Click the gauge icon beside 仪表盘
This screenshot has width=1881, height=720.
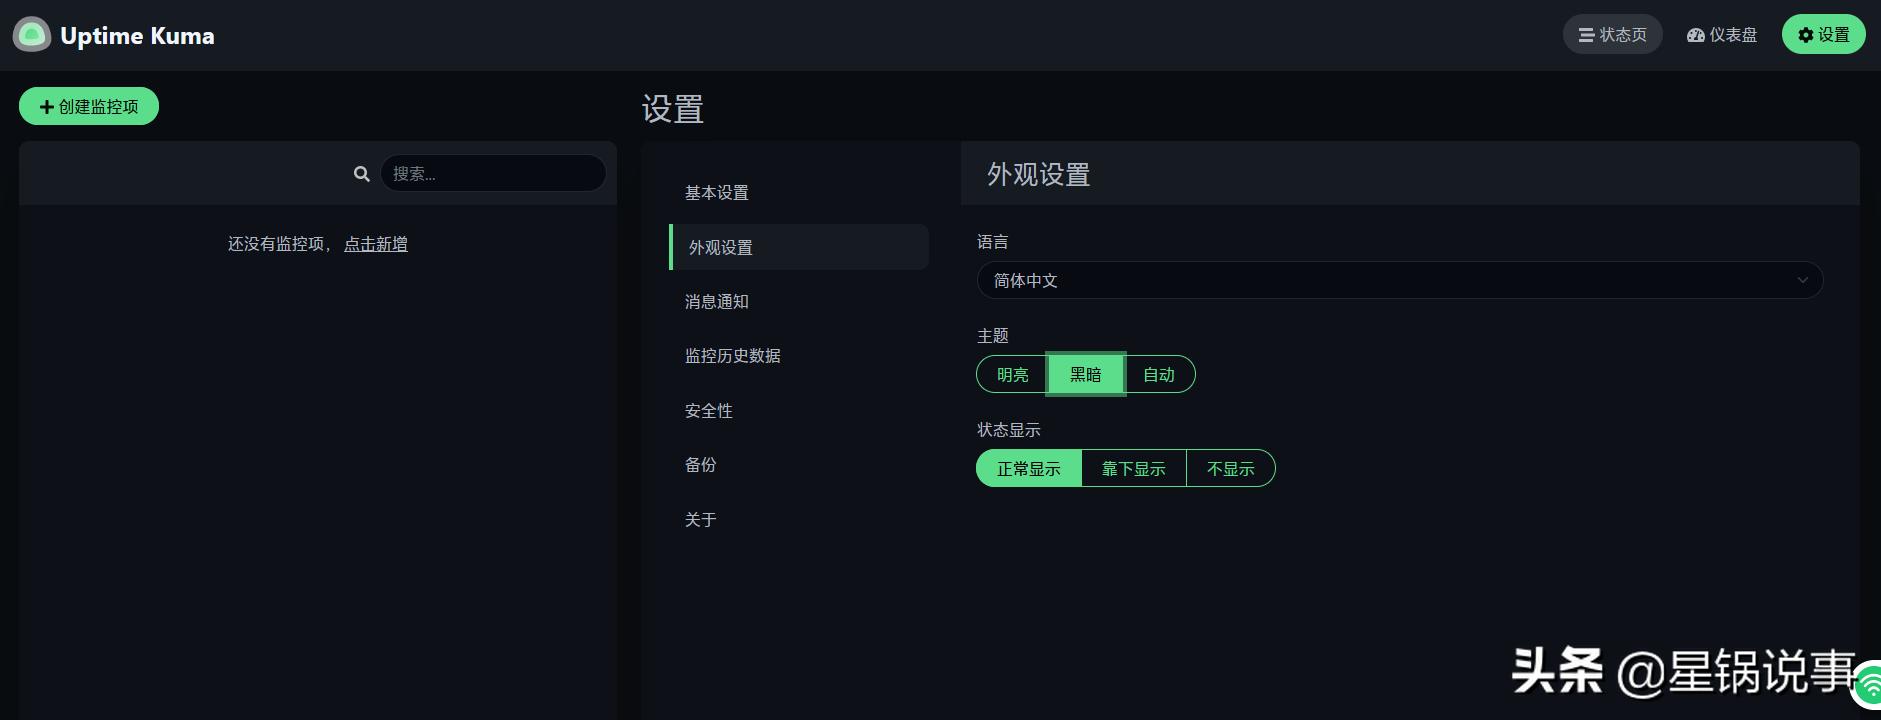[x=1694, y=34]
